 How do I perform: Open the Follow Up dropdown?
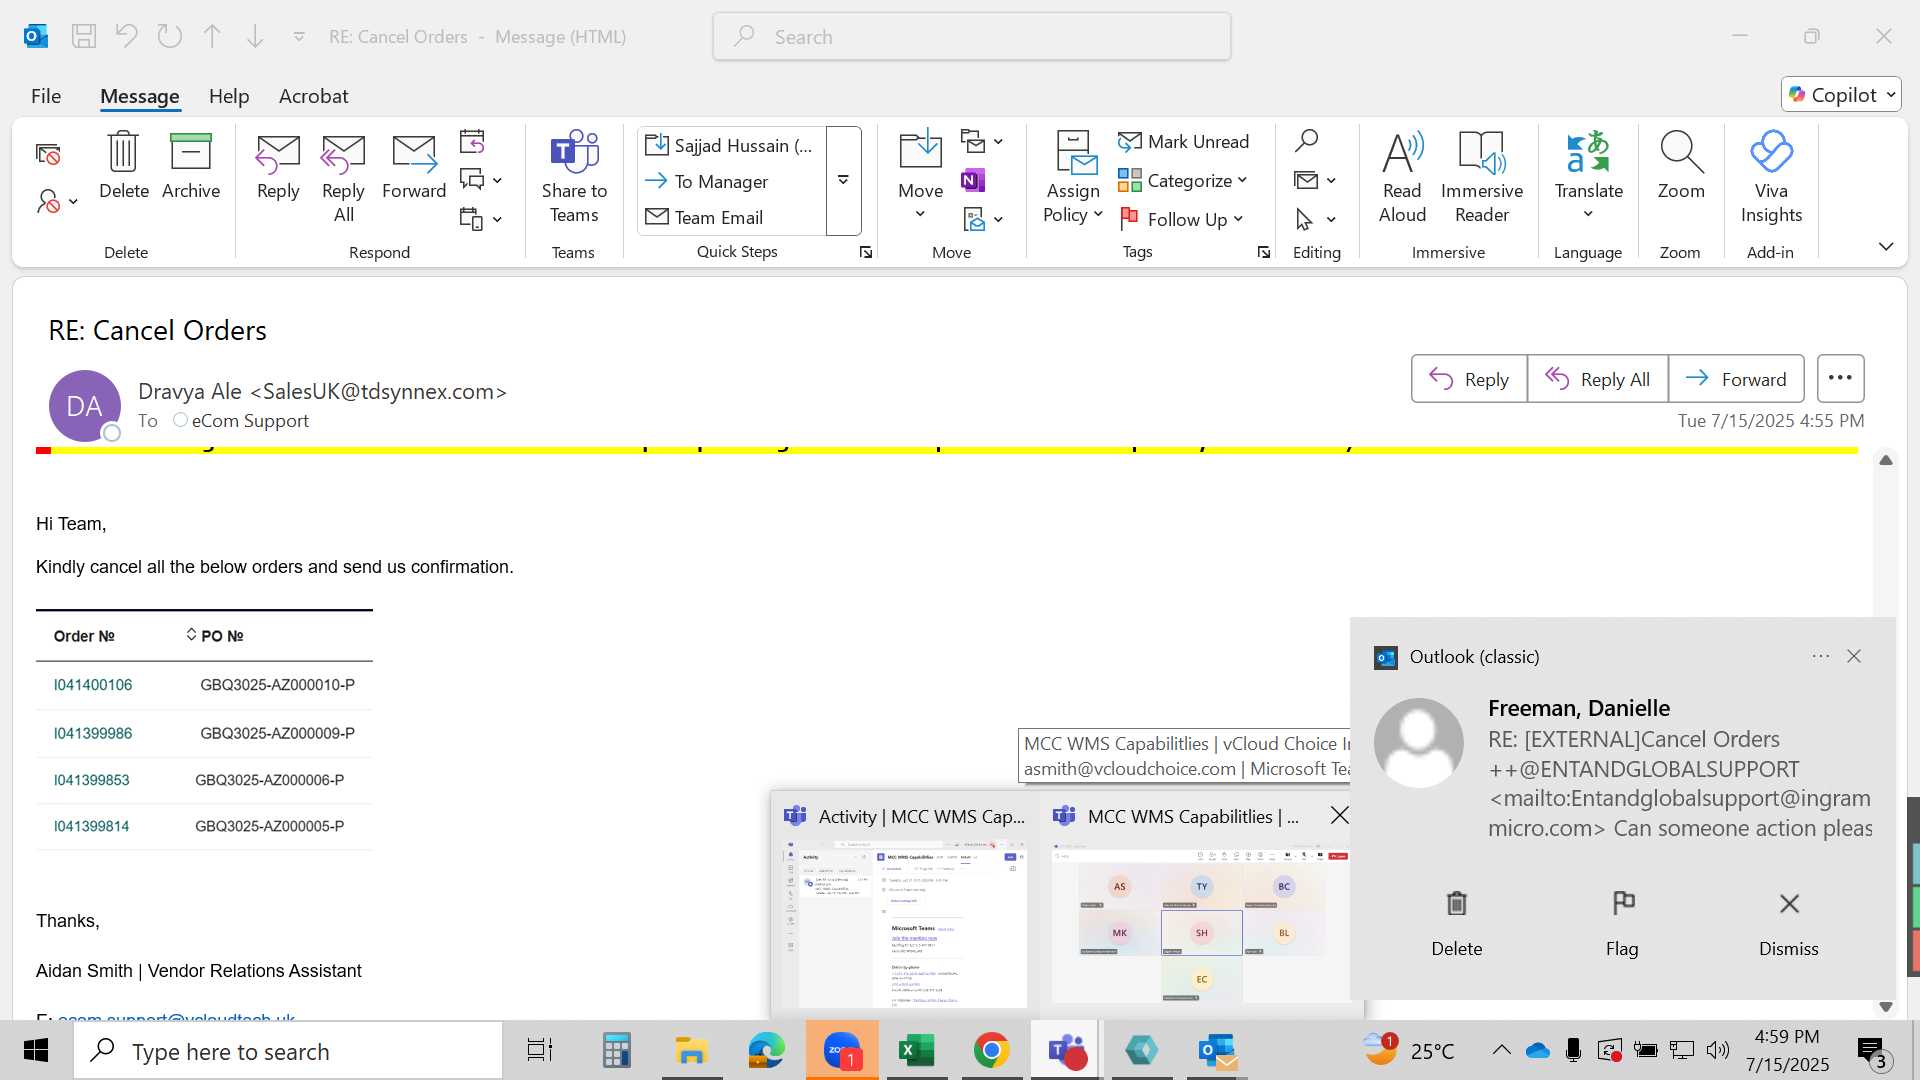pyautogui.click(x=1182, y=219)
